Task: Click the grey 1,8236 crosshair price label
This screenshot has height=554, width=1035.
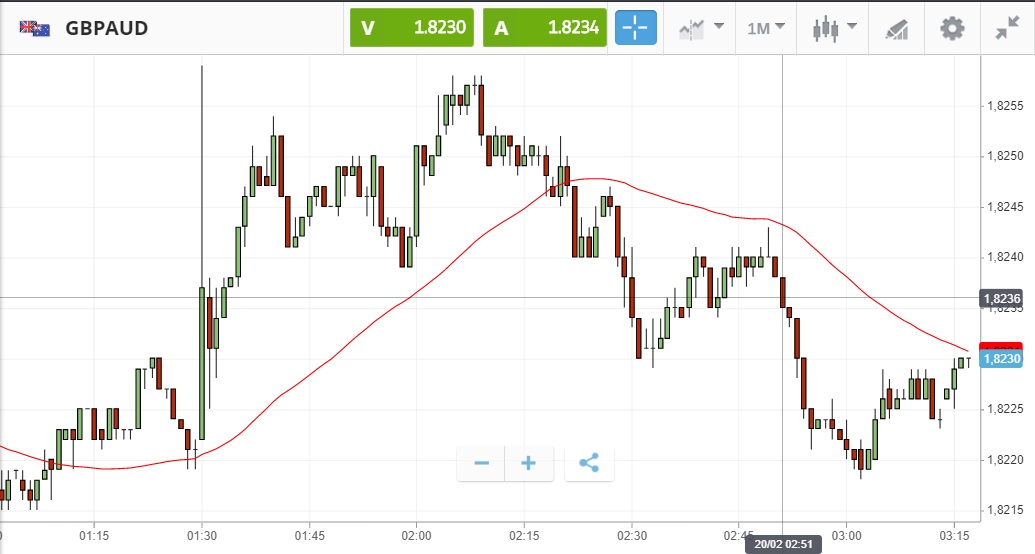Action: pos(1002,298)
